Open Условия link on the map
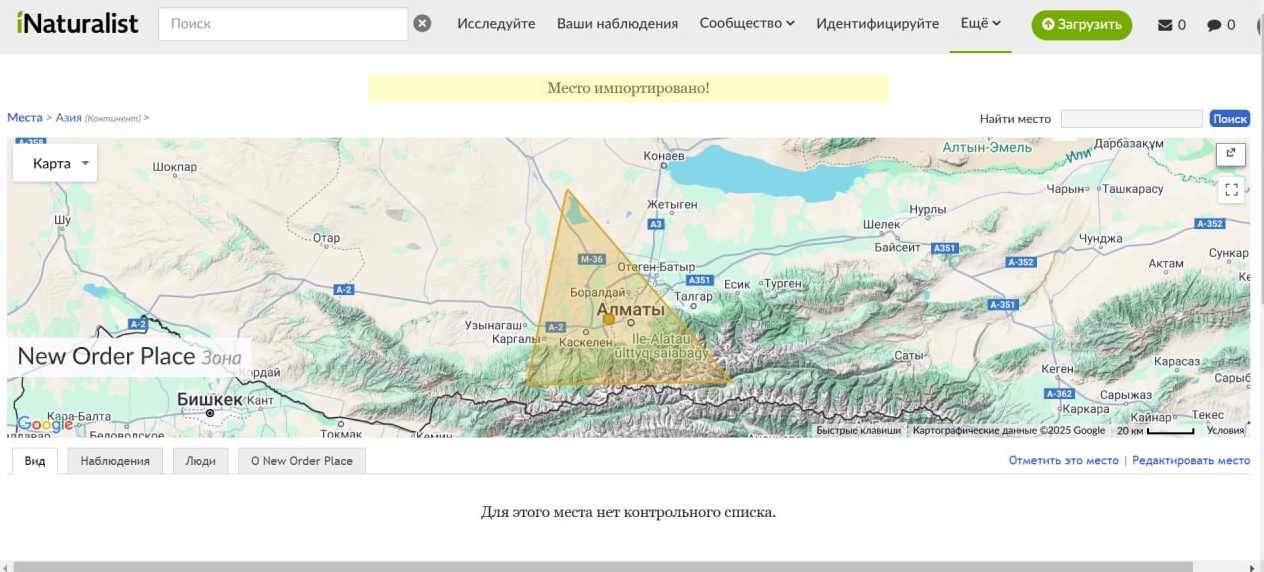 point(1226,431)
